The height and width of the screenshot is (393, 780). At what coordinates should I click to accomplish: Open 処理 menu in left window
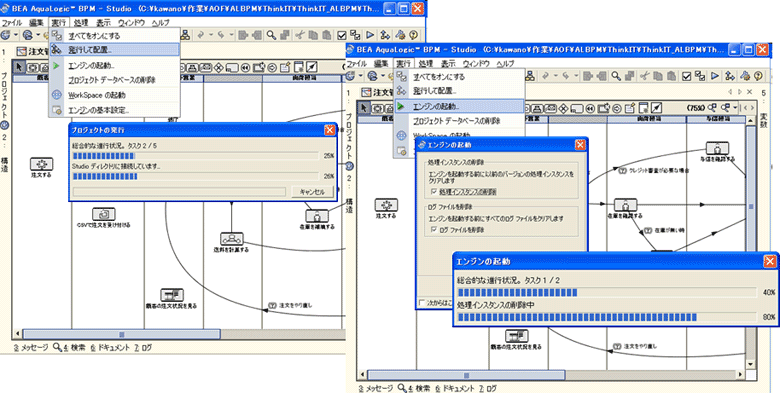coord(81,23)
